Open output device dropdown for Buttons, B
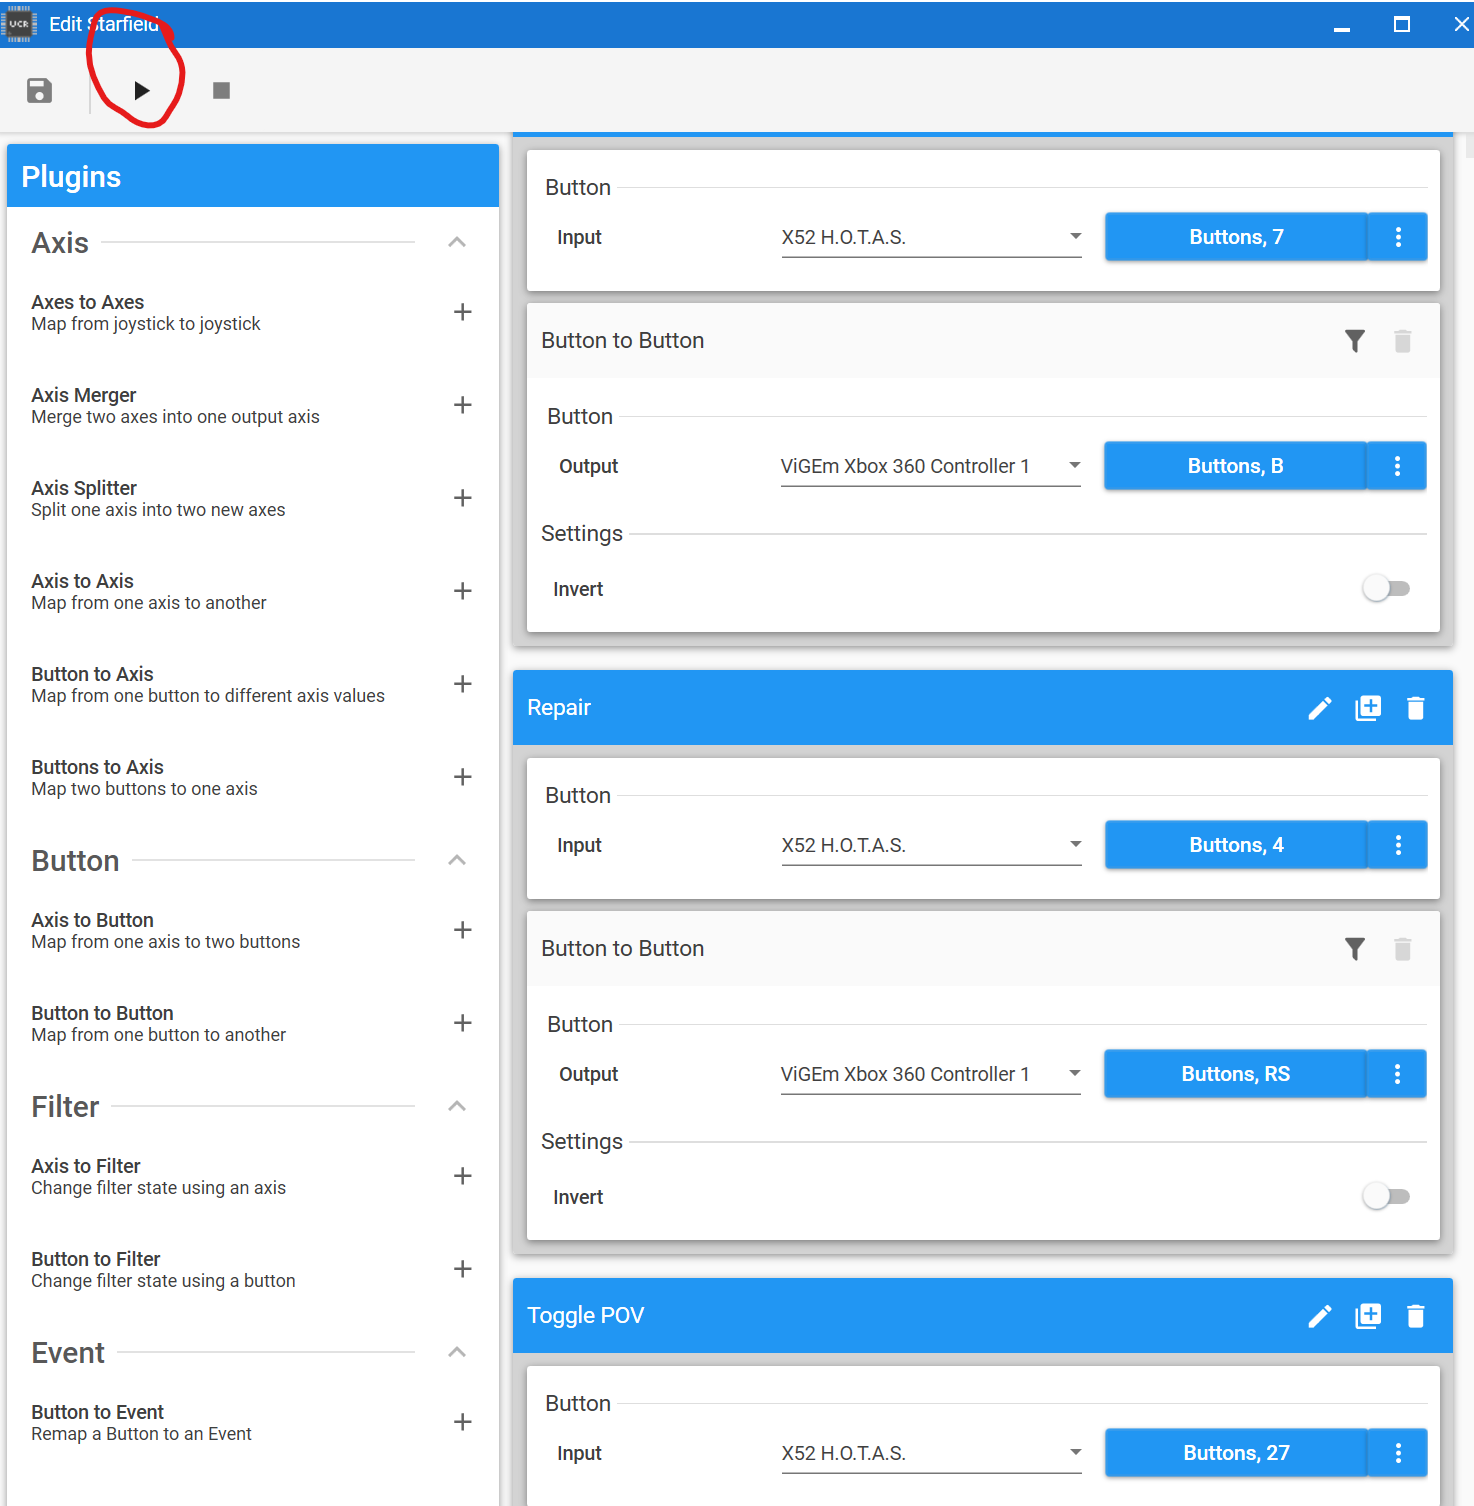This screenshot has height=1506, width=1474. coord(930,467)
